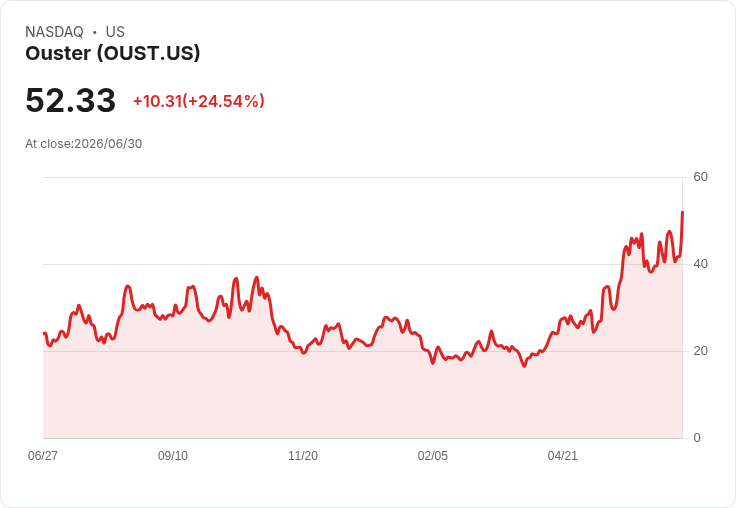
Task: Click the starting point of the price line
Action: coord(44,333)
